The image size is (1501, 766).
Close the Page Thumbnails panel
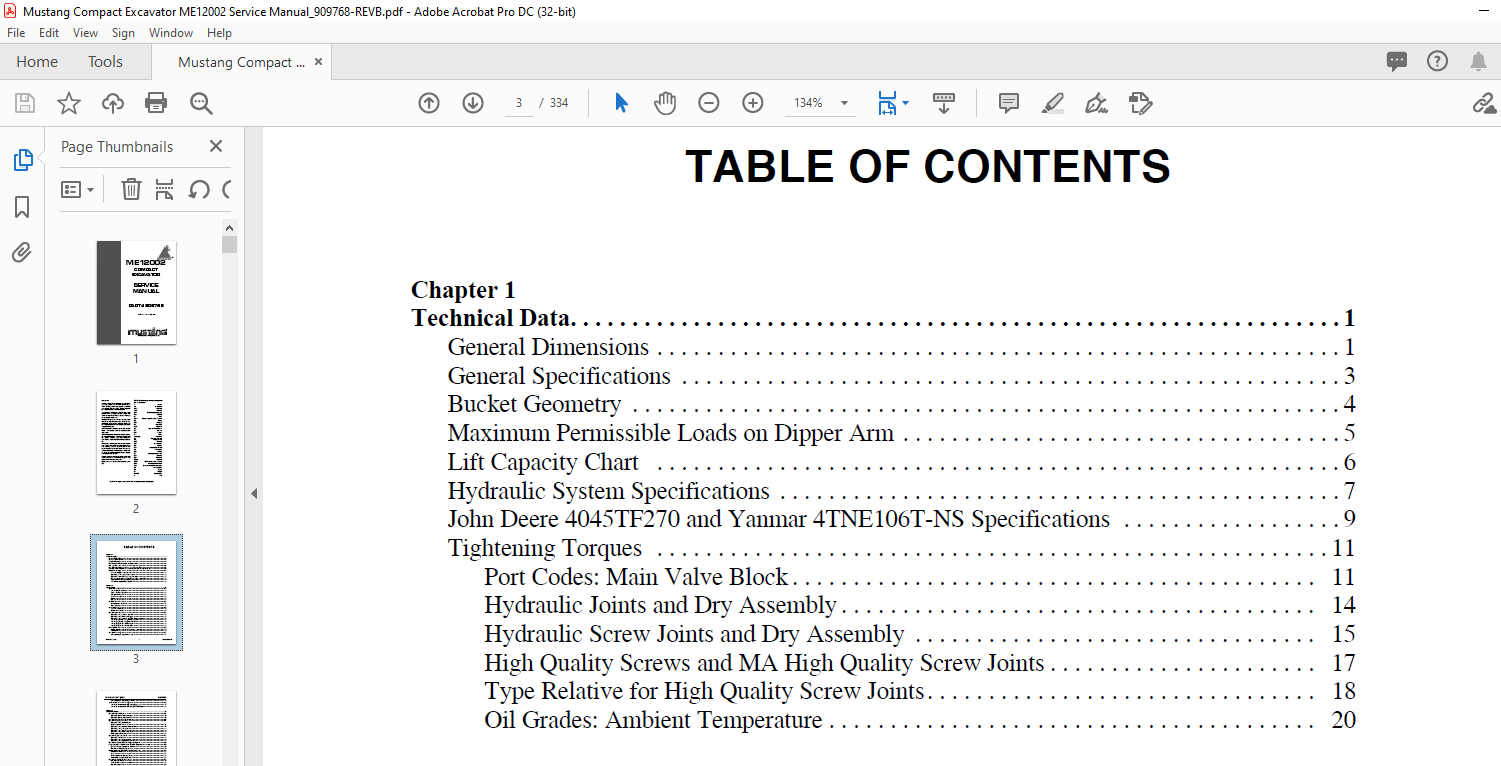[x=215, y=146]
